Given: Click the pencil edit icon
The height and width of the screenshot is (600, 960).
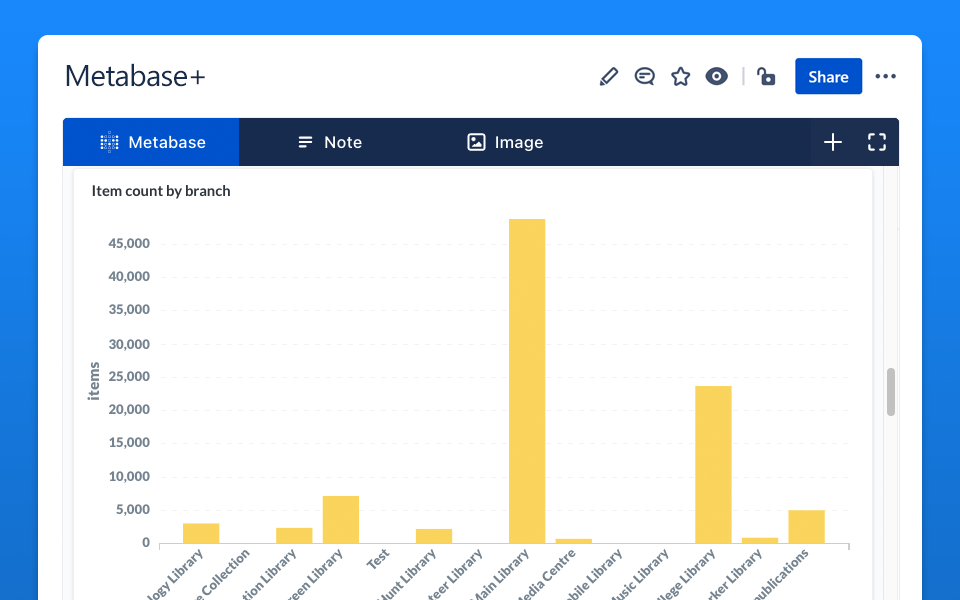Looking at the screenshot, I should 608,76.
